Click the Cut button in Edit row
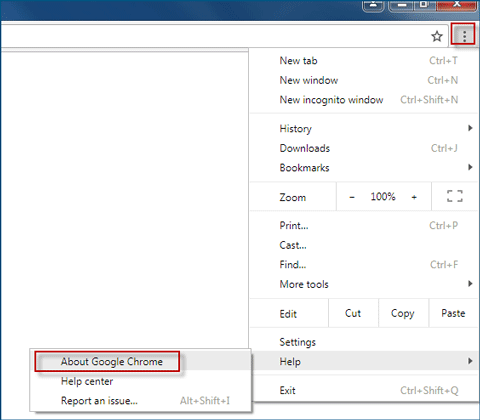 point(353,313)
